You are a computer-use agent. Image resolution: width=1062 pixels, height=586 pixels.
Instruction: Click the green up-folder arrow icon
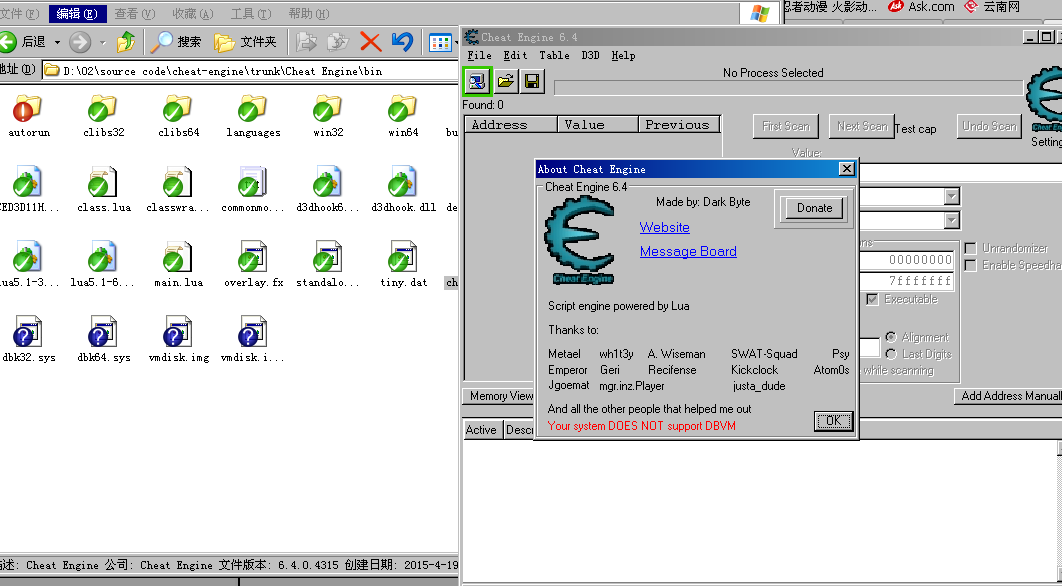point(126,41)
